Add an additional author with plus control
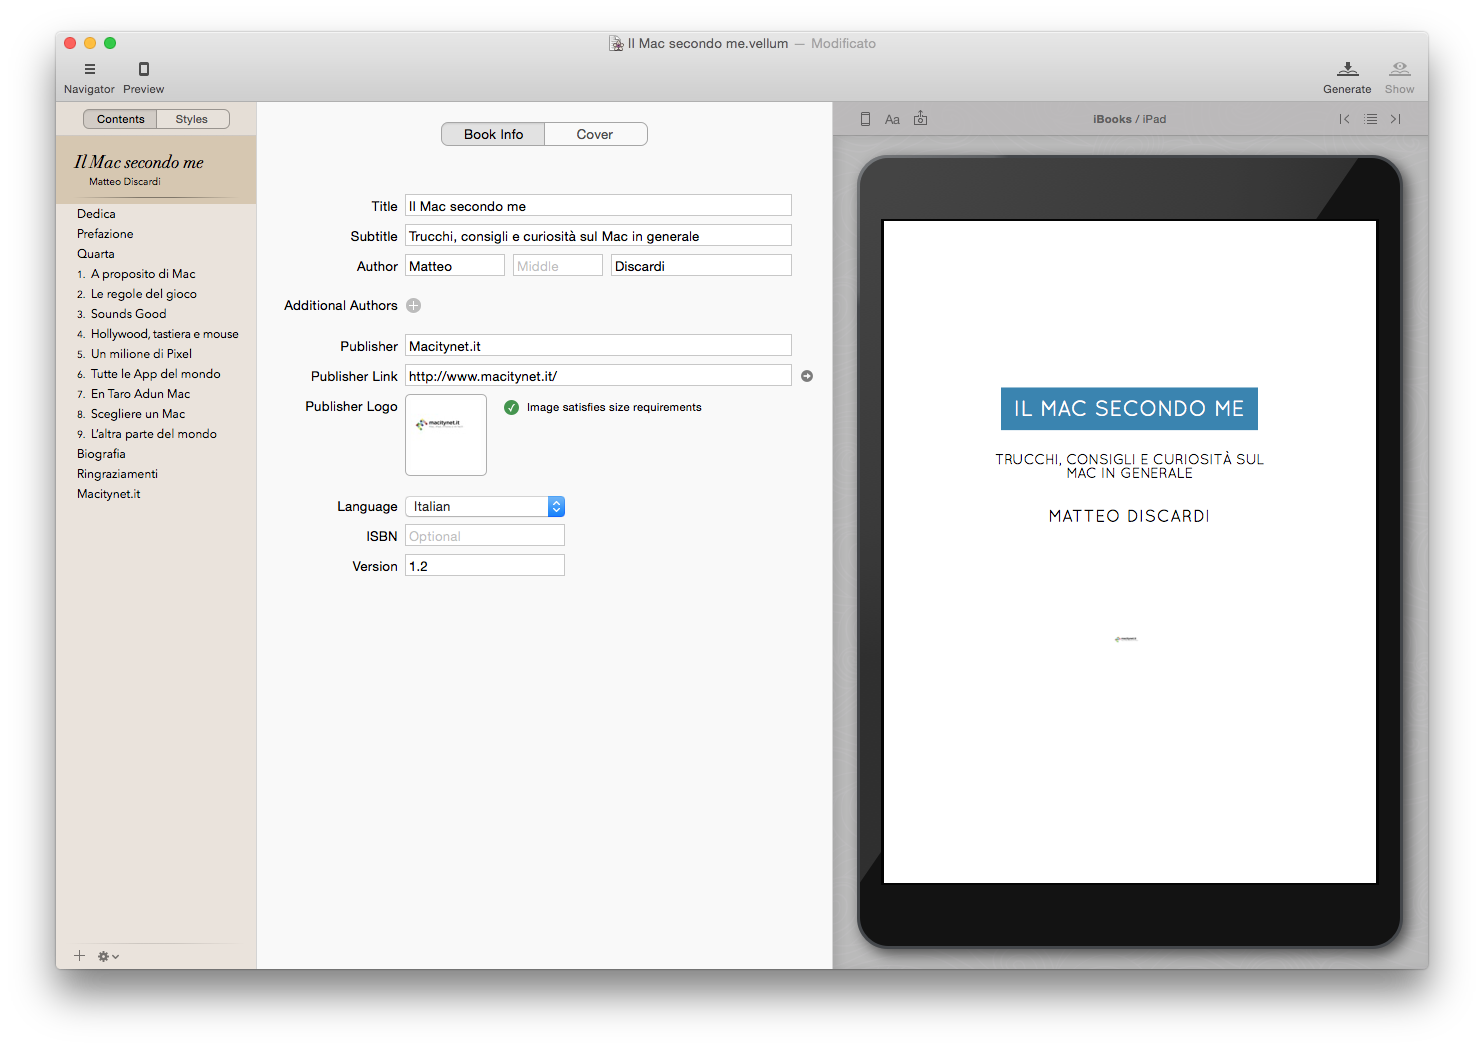 point(413,305)
